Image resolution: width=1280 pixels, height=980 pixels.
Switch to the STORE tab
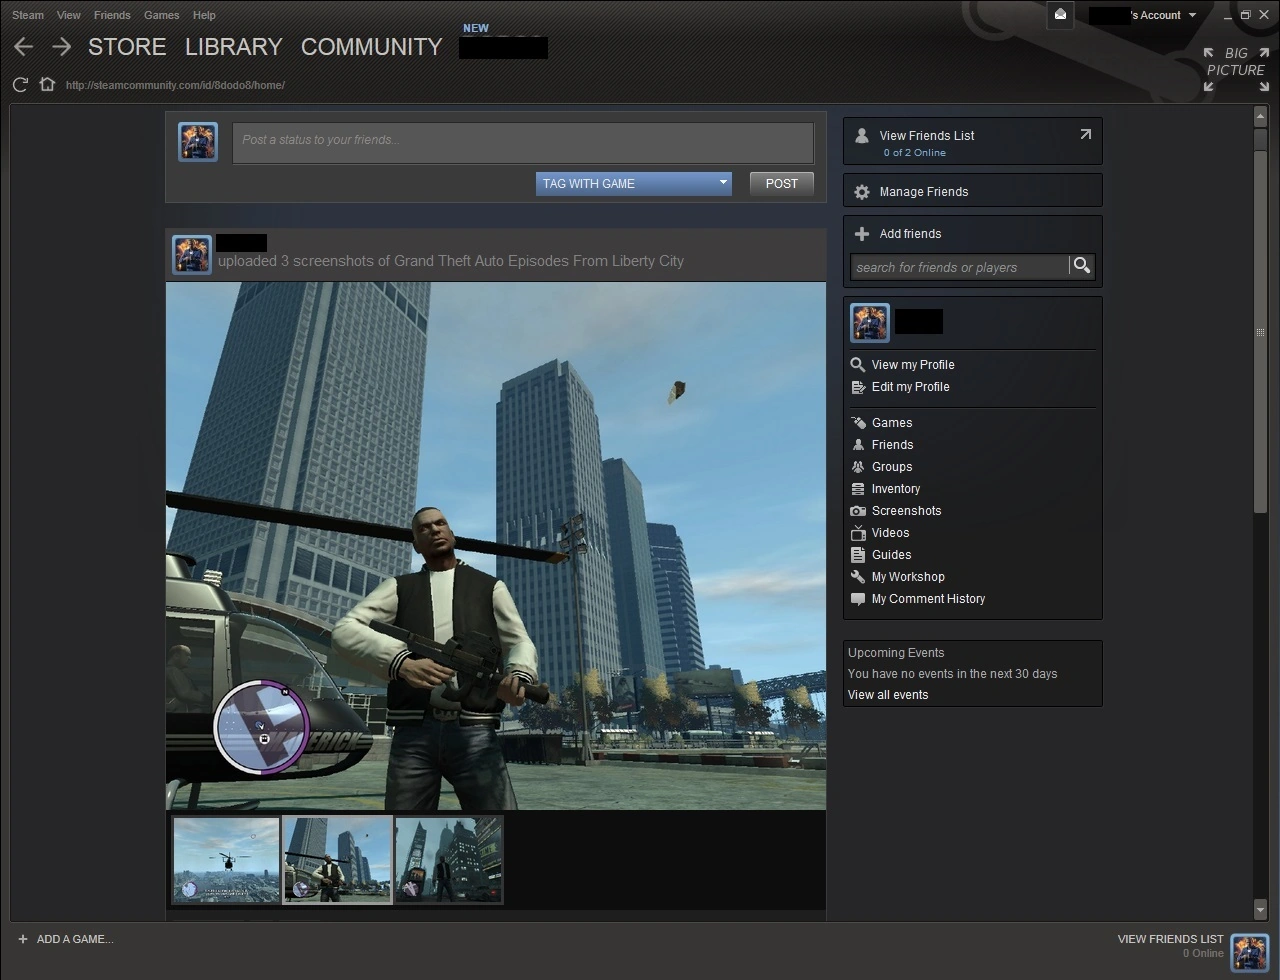tap(127, 47)
